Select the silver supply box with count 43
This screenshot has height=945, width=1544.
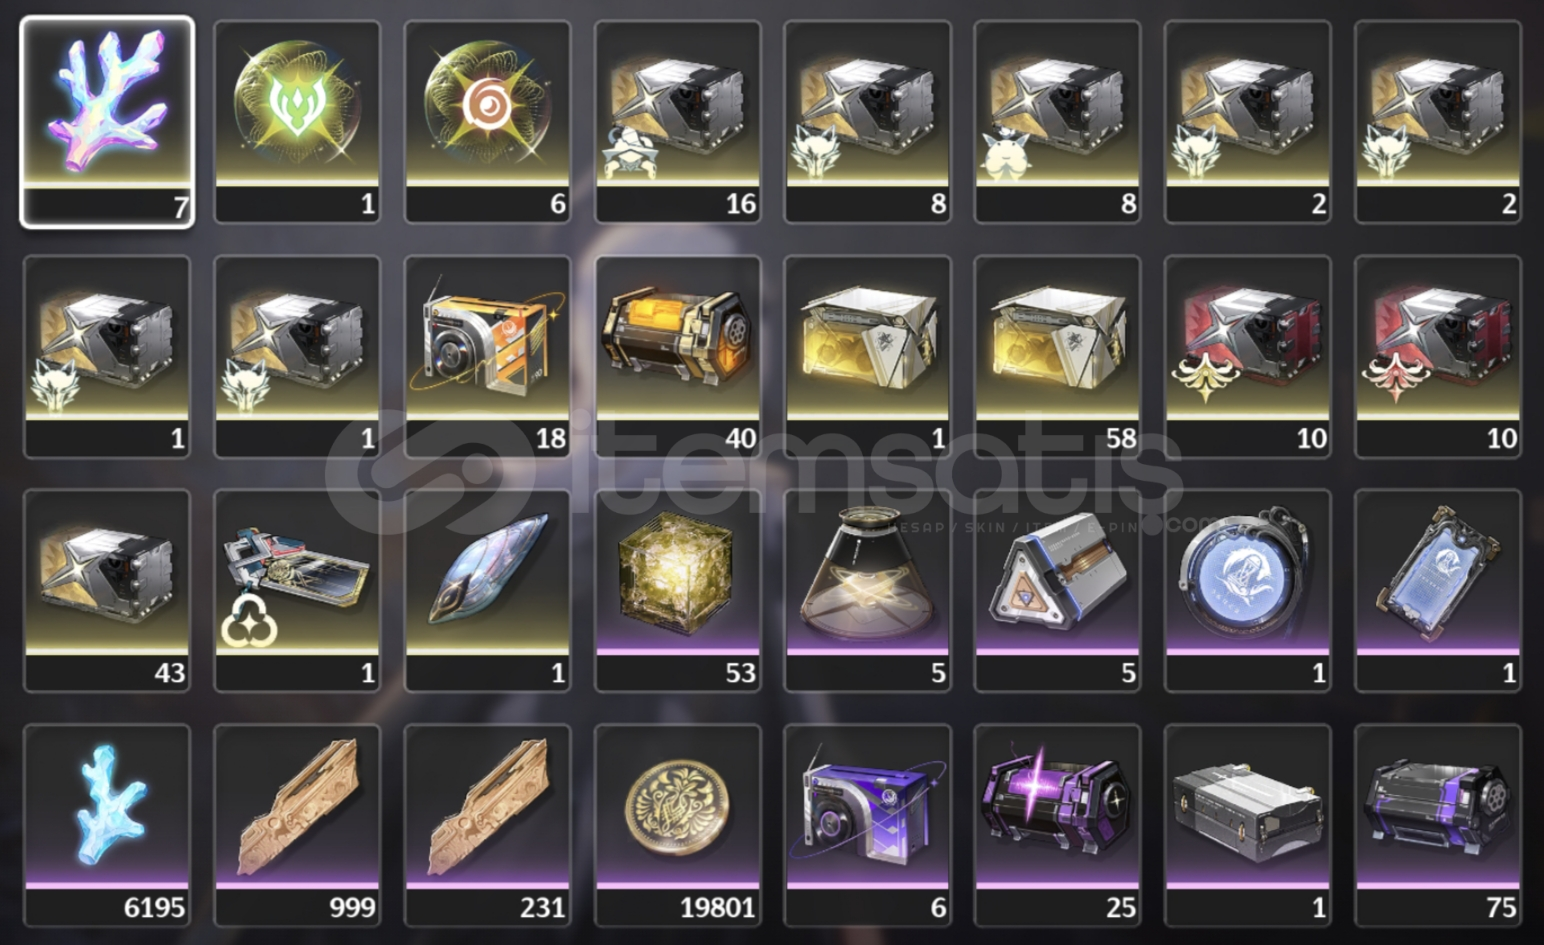pos(107,591)
